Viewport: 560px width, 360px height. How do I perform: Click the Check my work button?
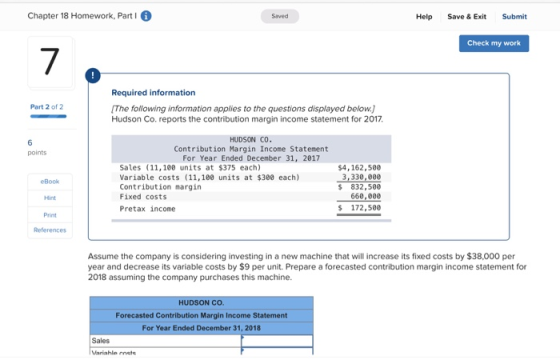[x=494, y=43]
